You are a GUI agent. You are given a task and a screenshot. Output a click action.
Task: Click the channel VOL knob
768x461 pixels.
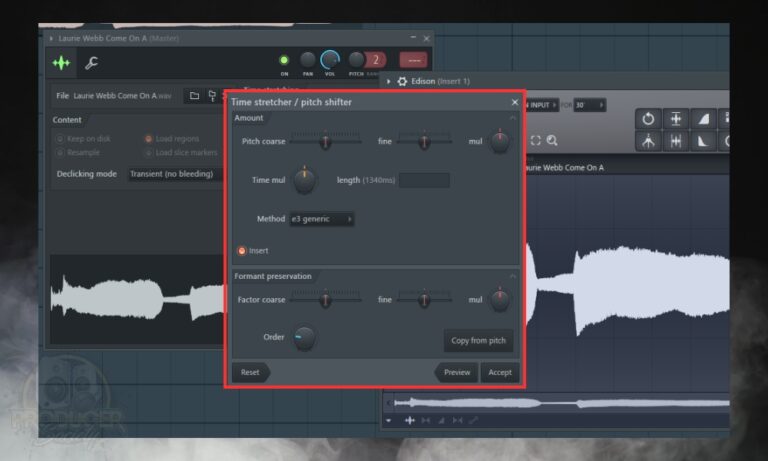[x=330, y=60]
